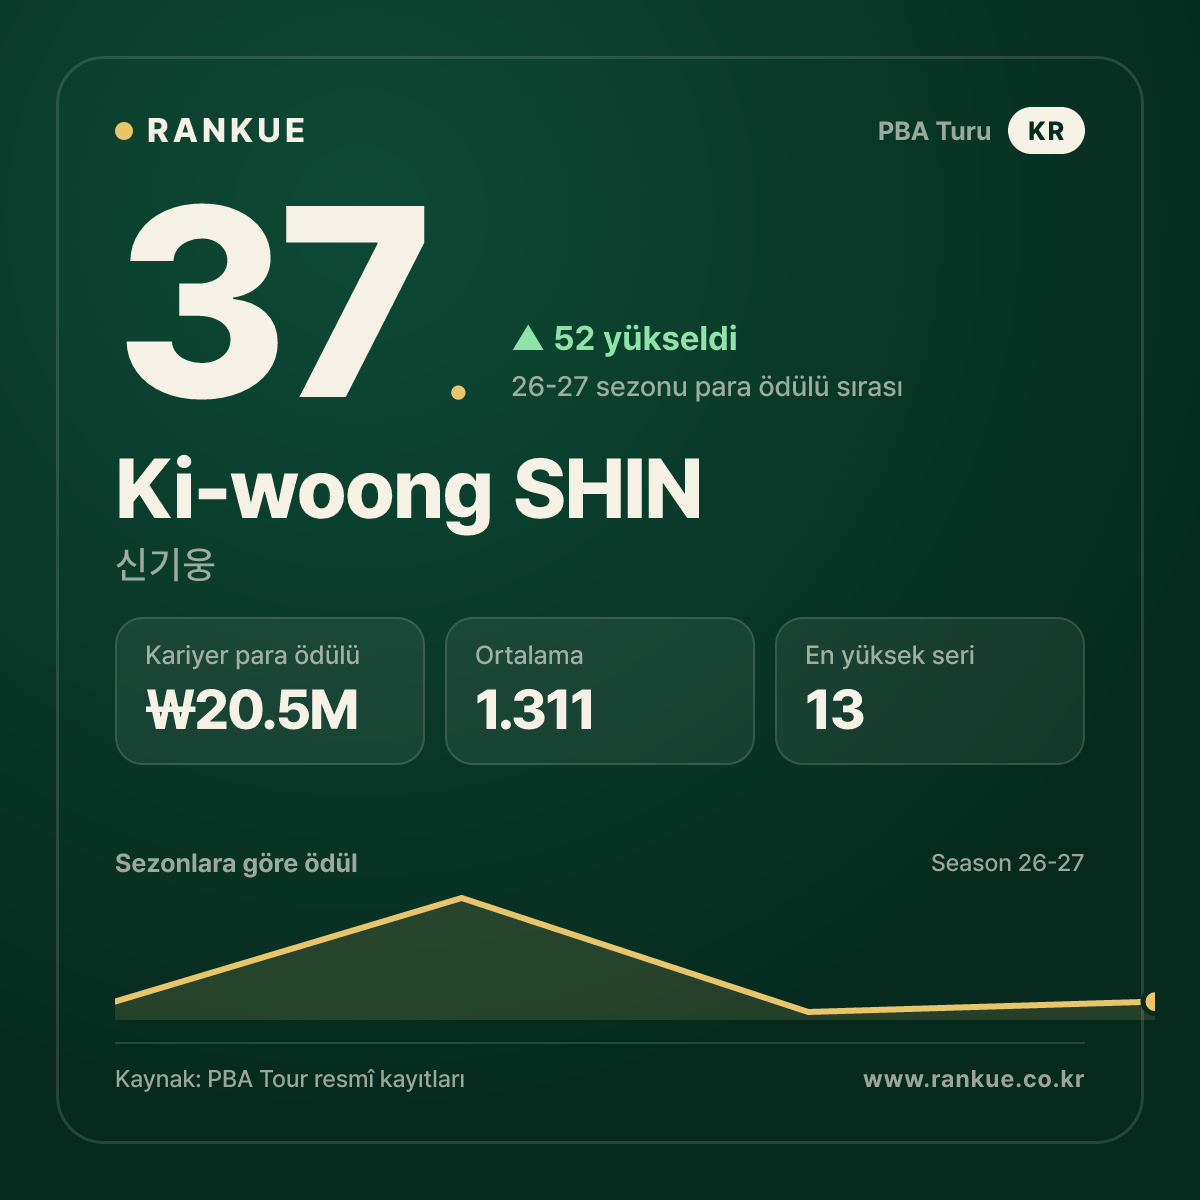
Task: Open the Ortalama stat card
Action: point(600,691)
